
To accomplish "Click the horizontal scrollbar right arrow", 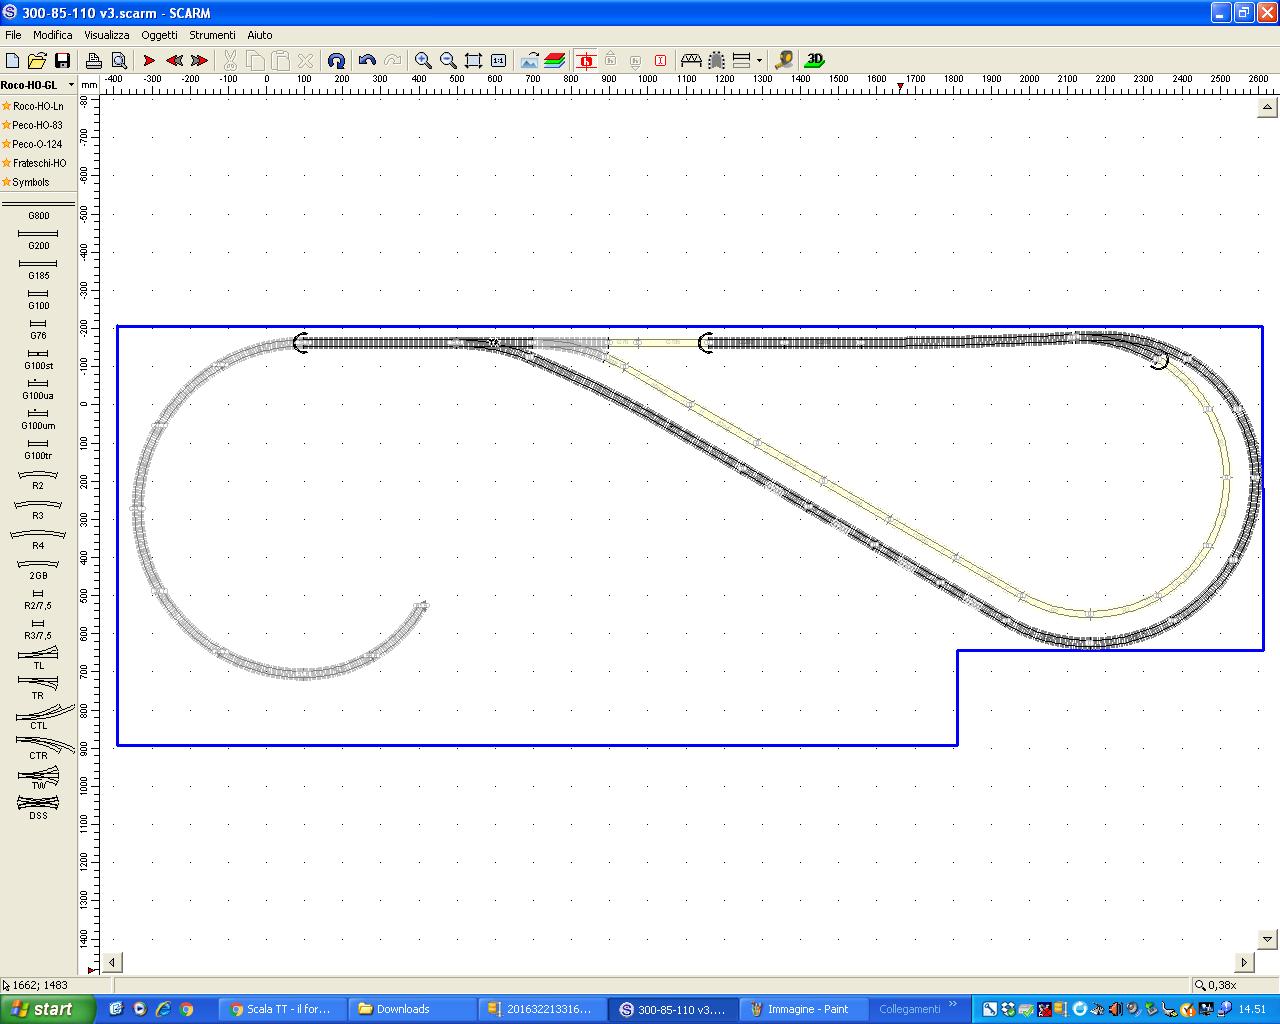I will [x=1244, y=962].
